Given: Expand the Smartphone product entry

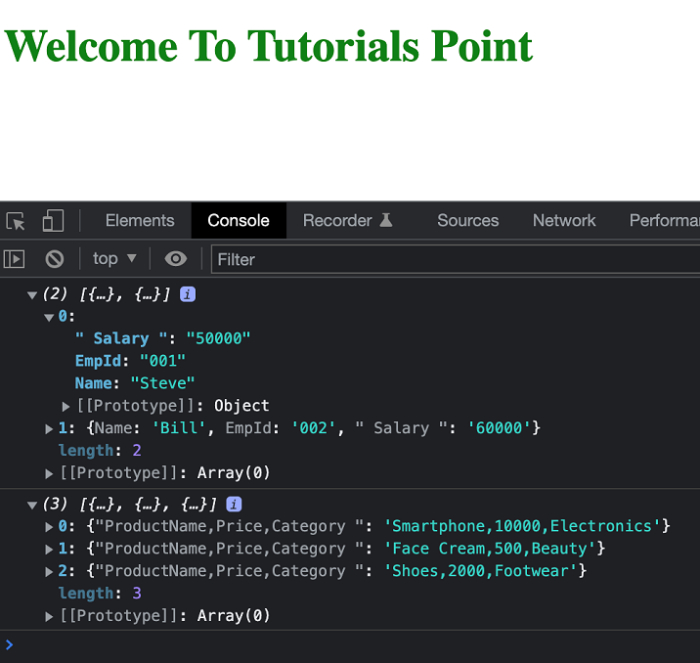Looking at the screenshot, I should [x=50, y=526].
